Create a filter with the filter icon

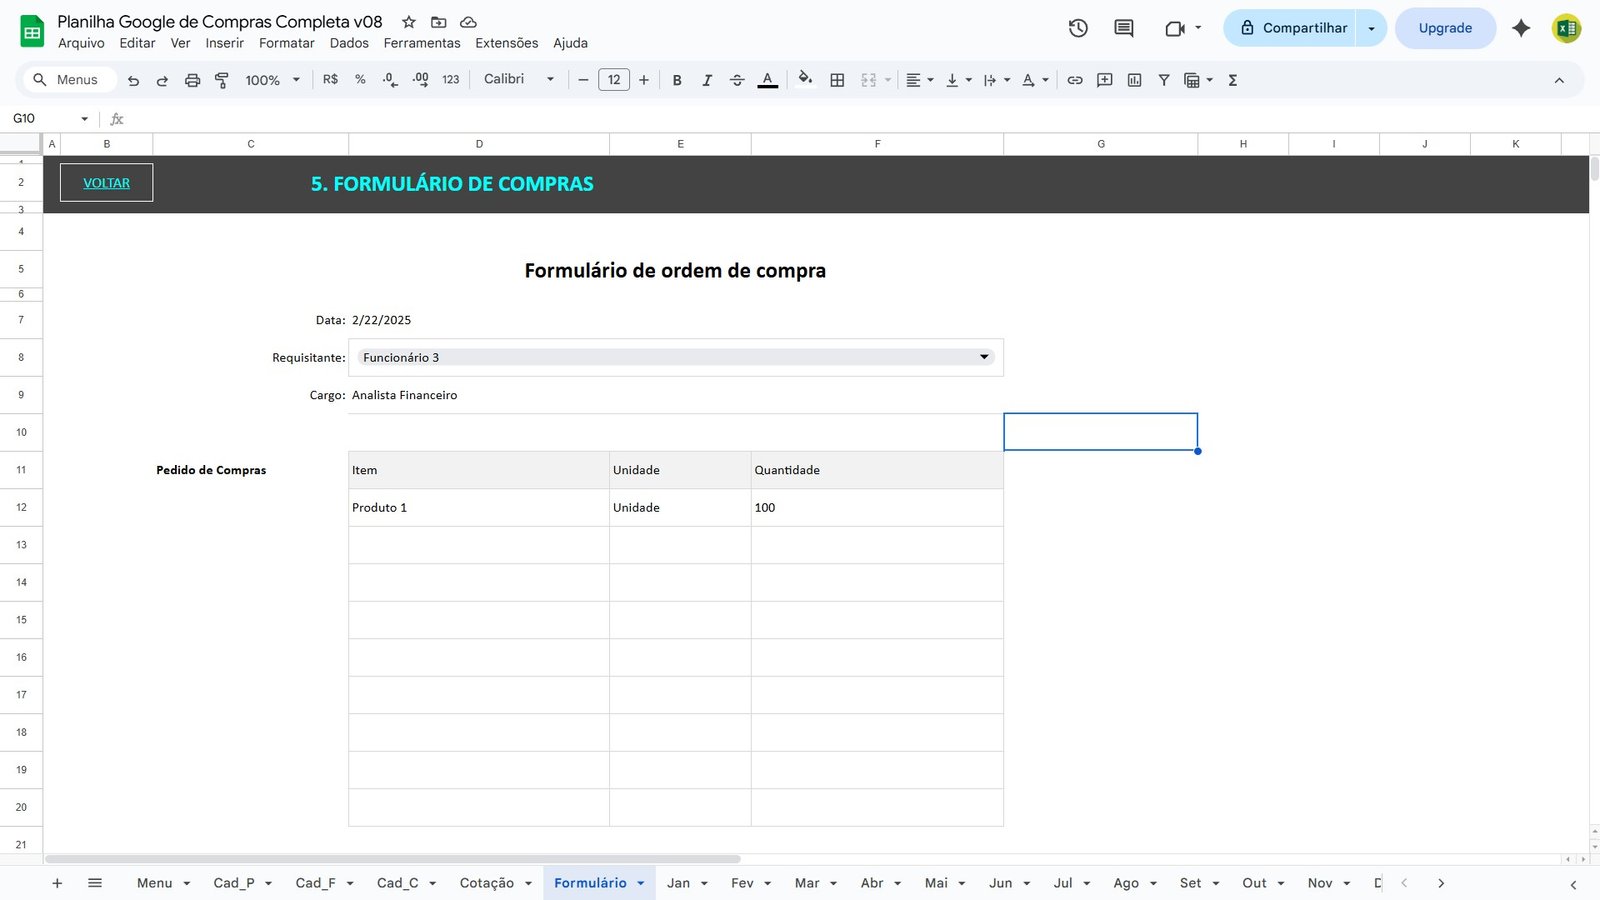coord(1163,79)
